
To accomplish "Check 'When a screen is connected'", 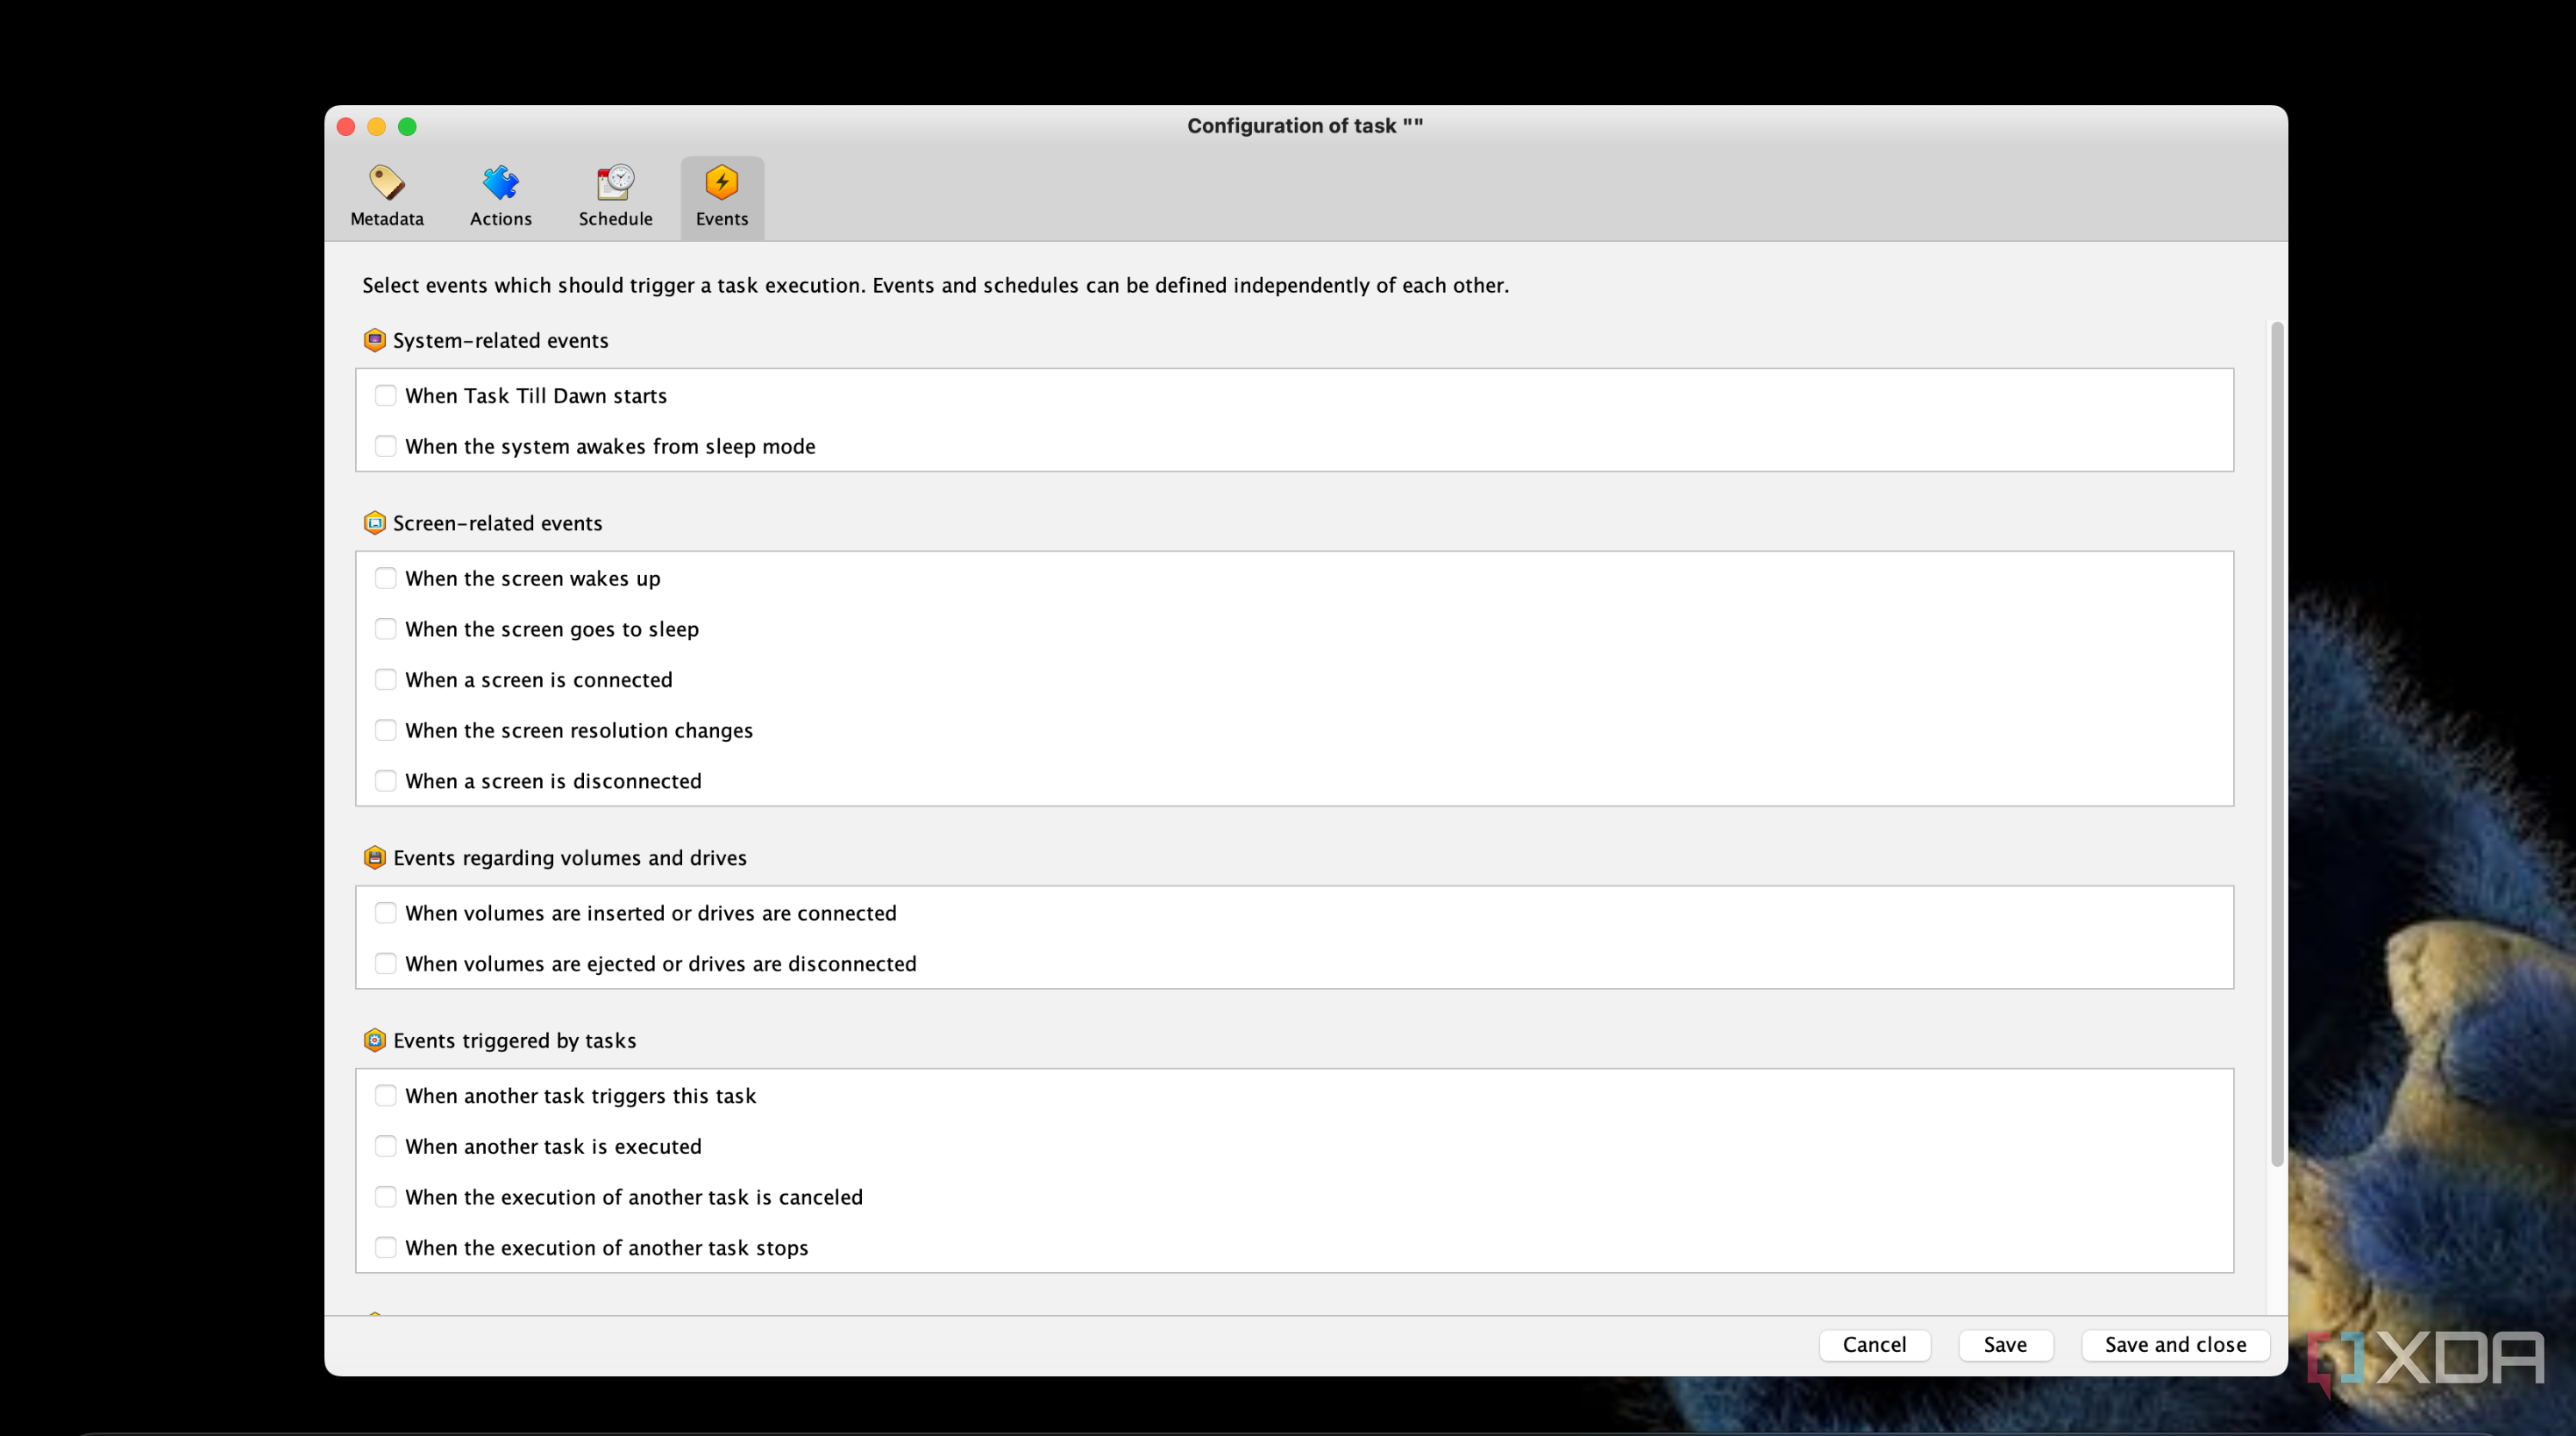I will 385,680.
